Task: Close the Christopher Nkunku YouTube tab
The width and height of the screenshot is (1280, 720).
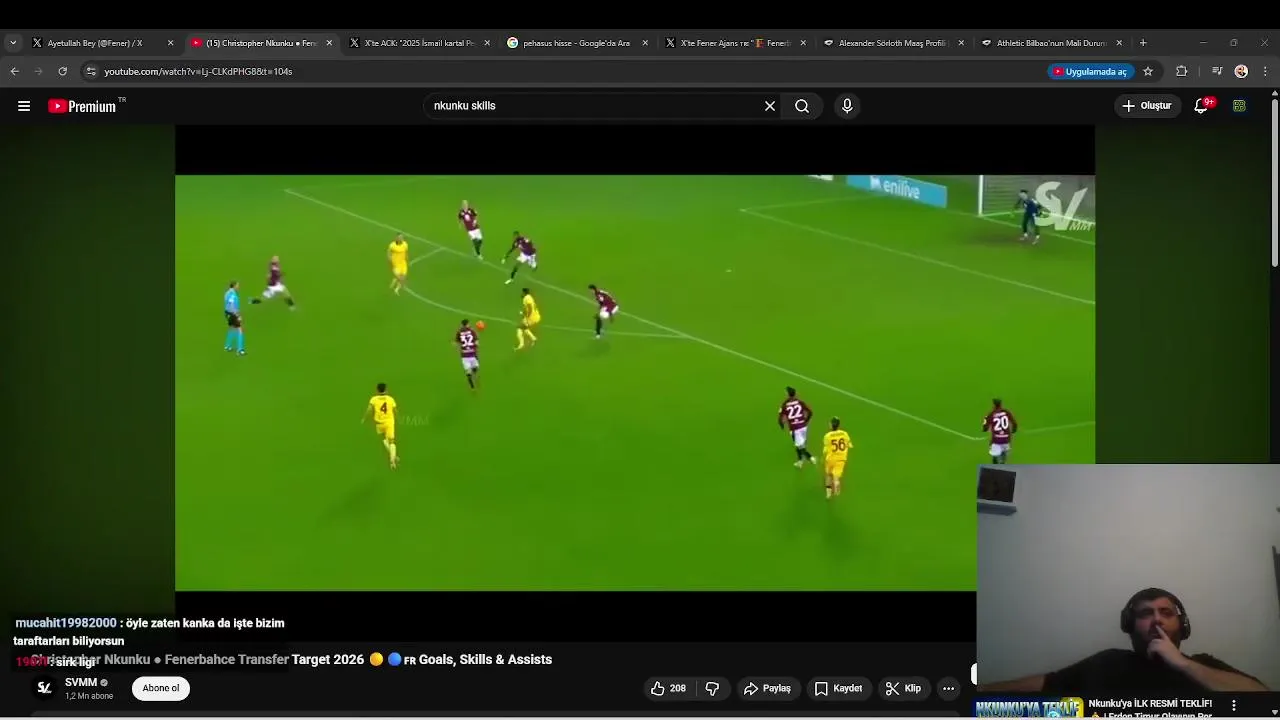Action: pos(329,43)
